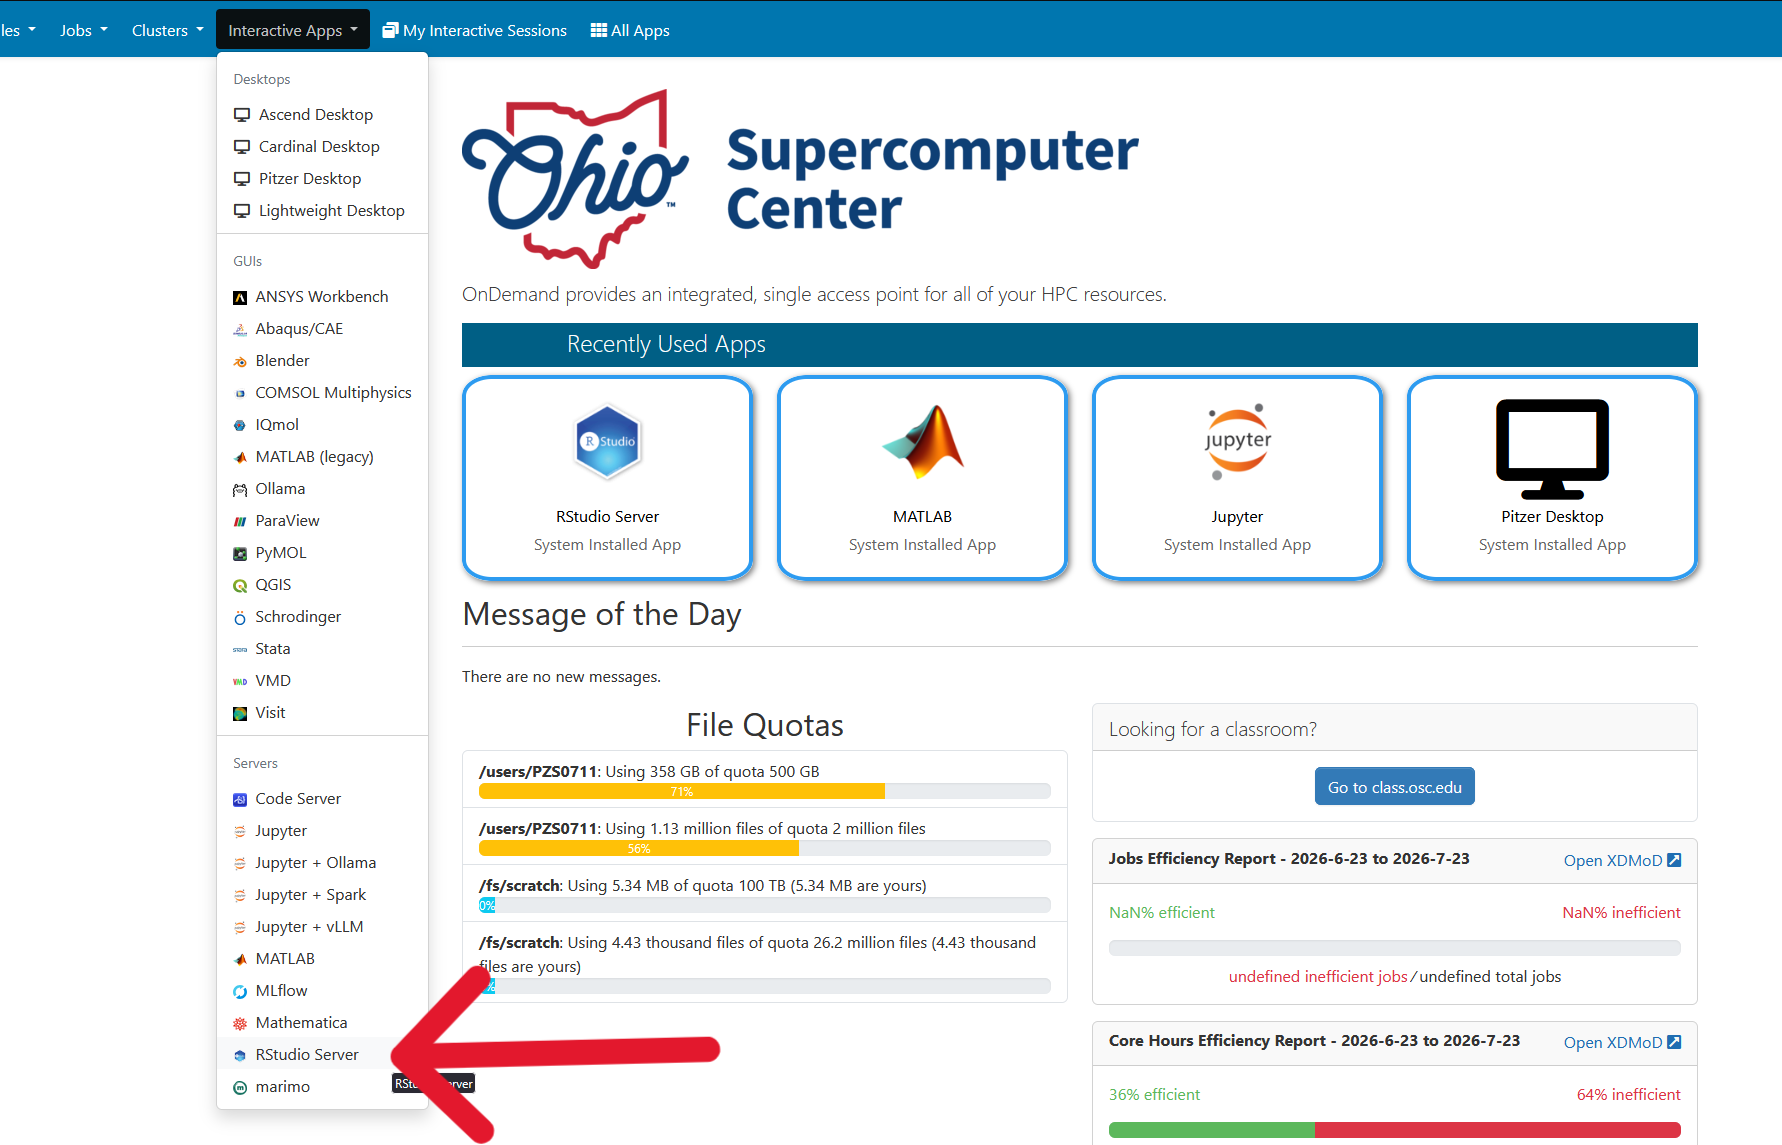Click "There are no new messages." text
Image resolution: width=1782 pixels, height=1145 pixels.
click(561, 677)
